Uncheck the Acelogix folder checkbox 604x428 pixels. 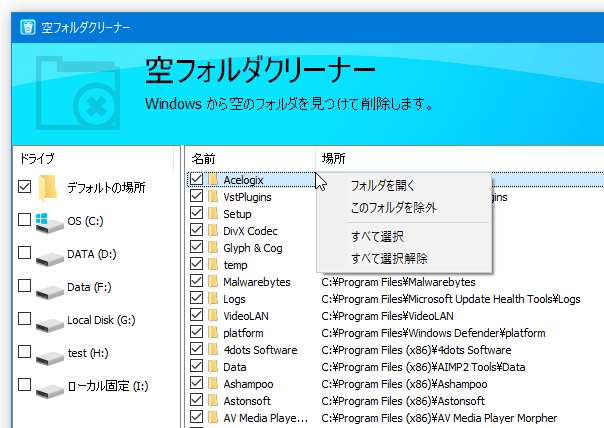pyautogui.click(x=196, y=179)
